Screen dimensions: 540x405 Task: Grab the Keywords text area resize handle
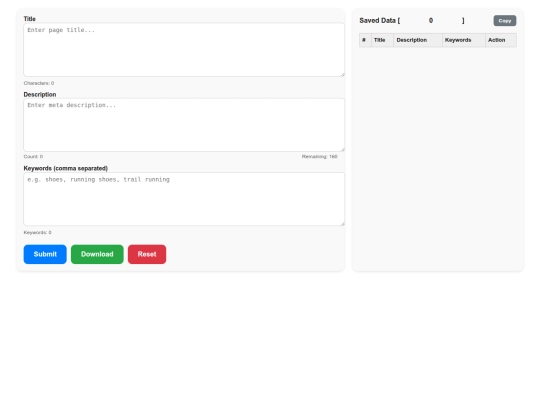pos(342,224)
